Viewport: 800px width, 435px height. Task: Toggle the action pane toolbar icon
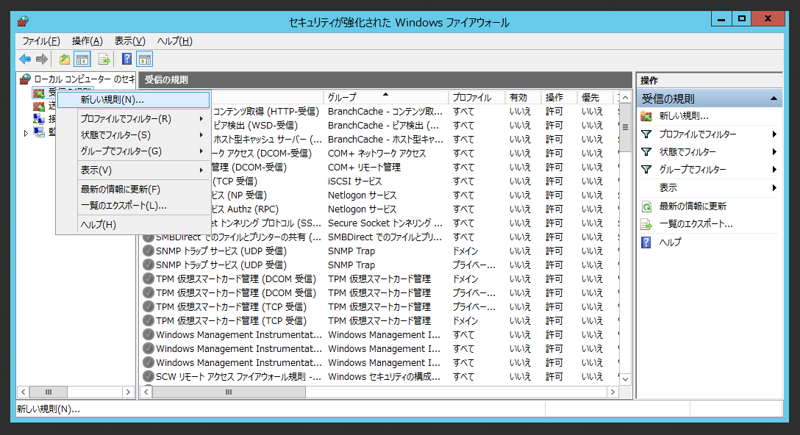pyautogui.click(x=145, y=59)
